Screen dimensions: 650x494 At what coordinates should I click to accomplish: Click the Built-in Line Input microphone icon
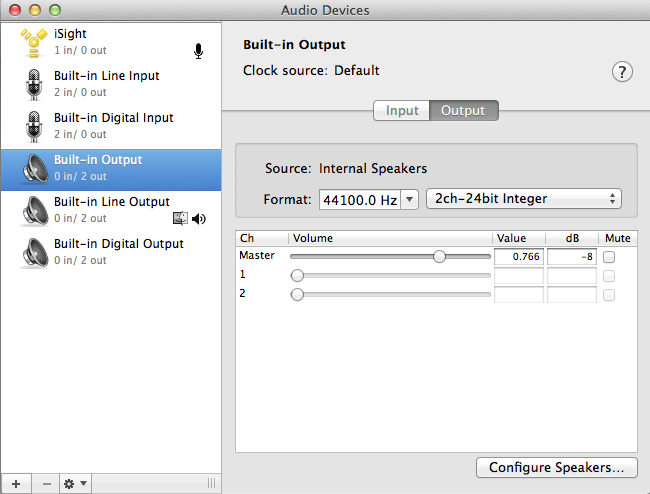[x=34, y=85]
